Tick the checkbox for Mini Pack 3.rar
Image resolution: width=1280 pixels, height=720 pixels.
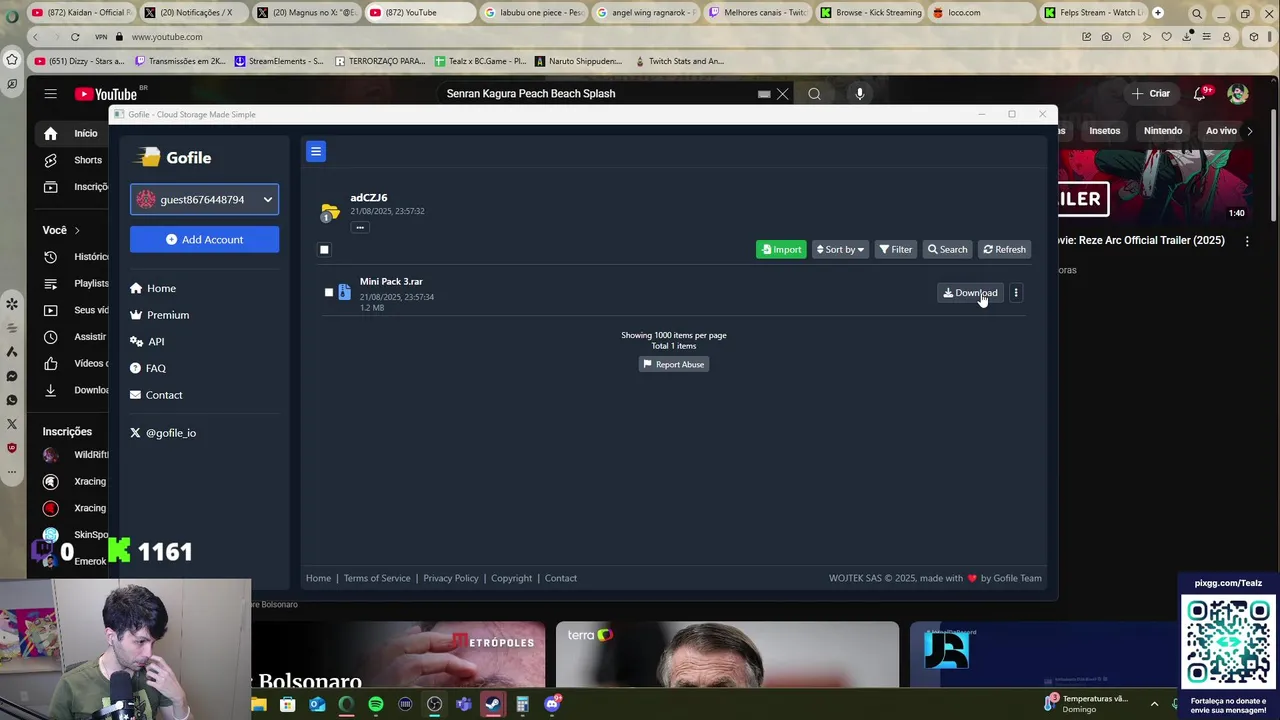click(328, 293)
